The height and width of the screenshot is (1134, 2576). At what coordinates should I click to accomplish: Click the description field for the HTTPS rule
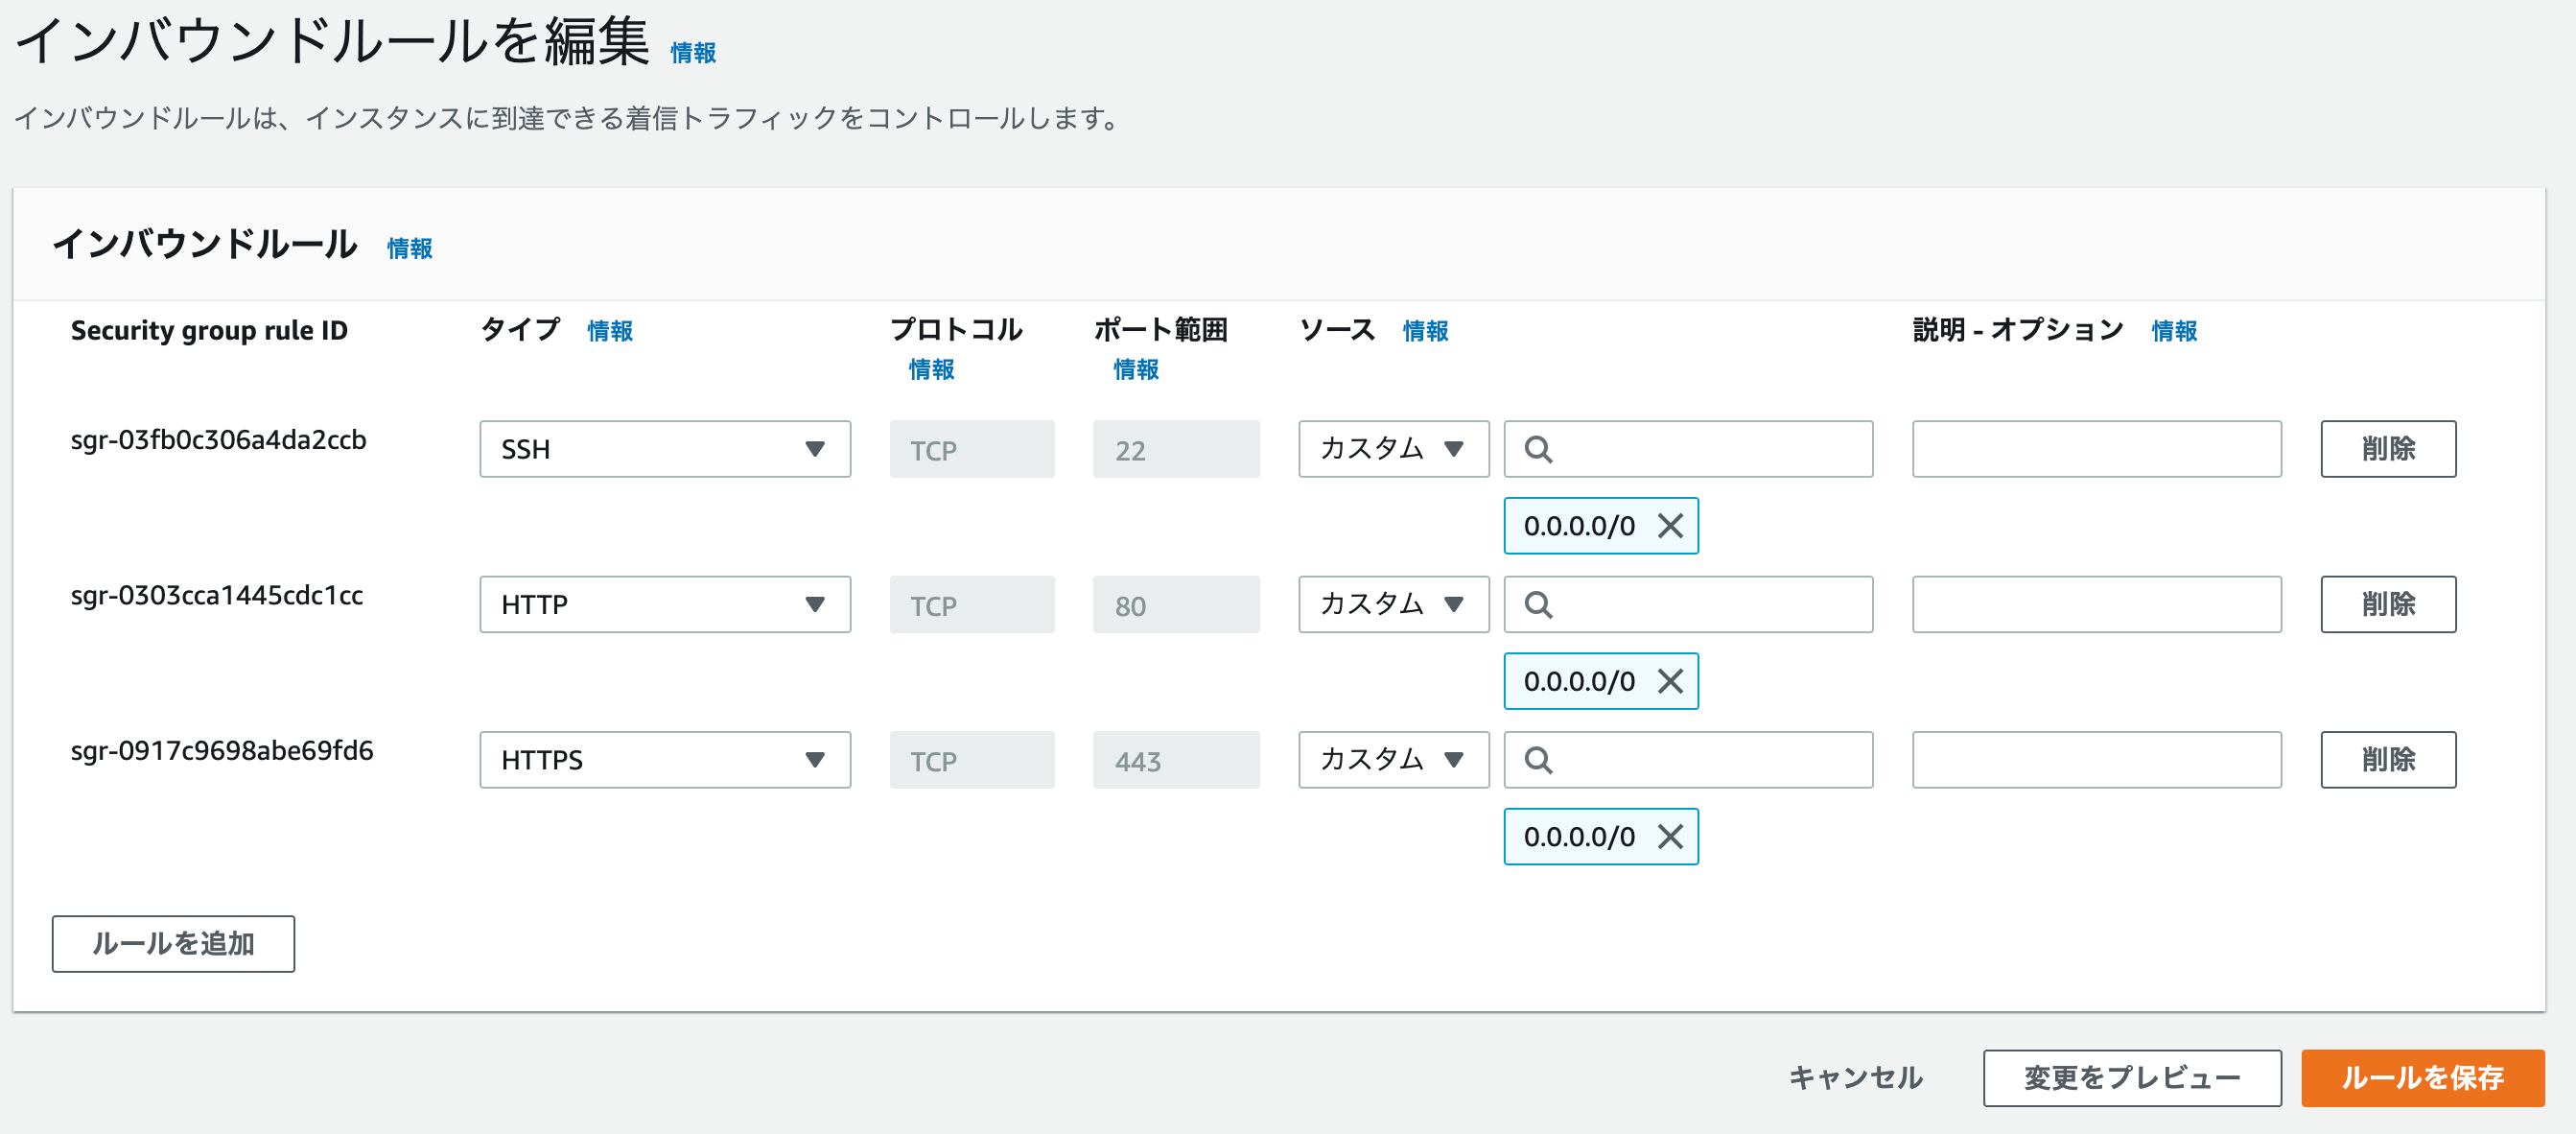(2096, 760)
